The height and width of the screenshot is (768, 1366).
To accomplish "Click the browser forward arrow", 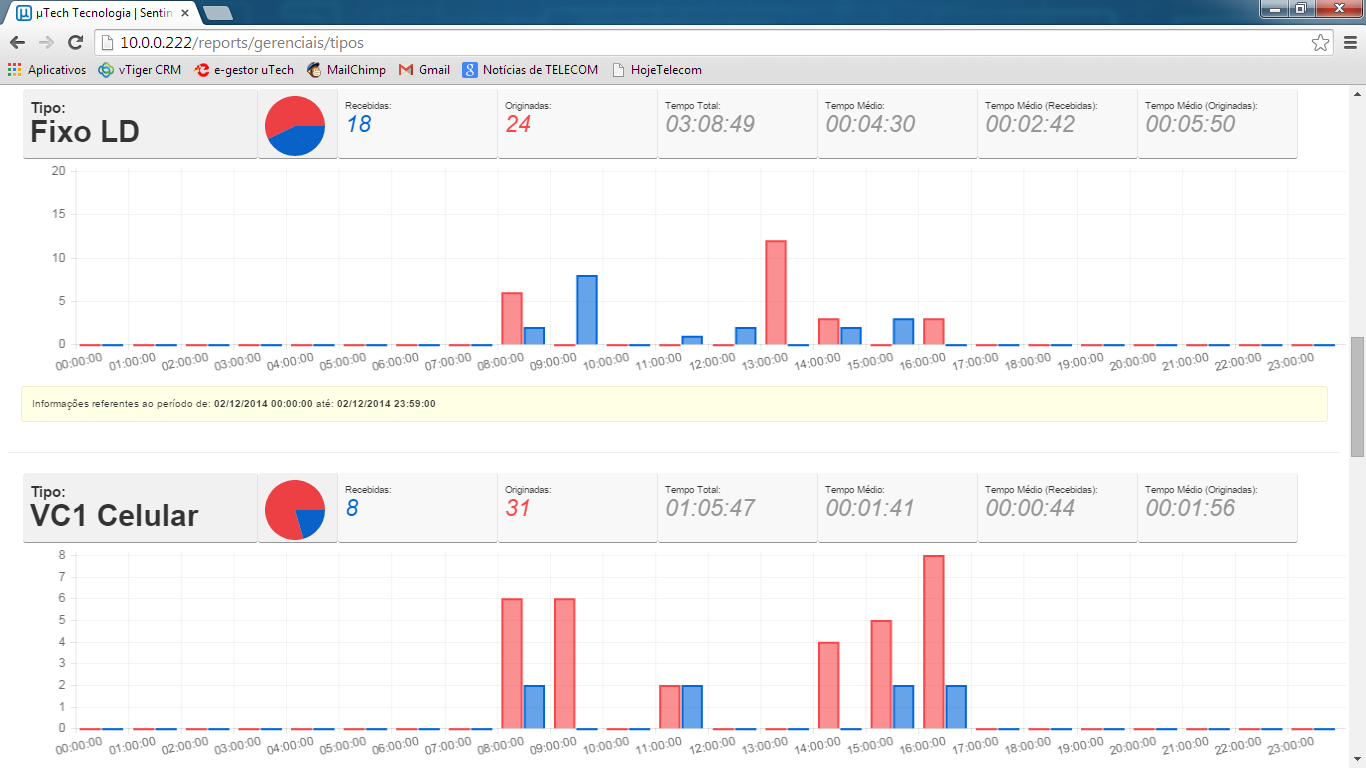I will click(x=46, y=42).
